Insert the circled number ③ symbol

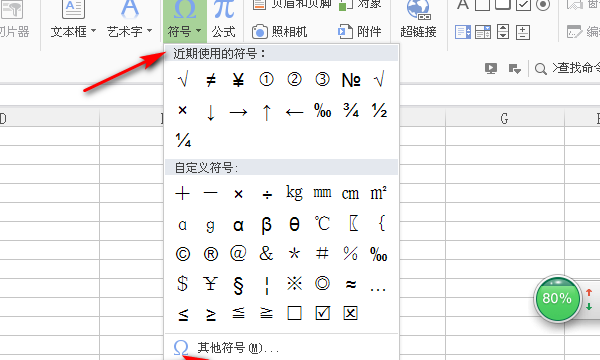(322, 80)
